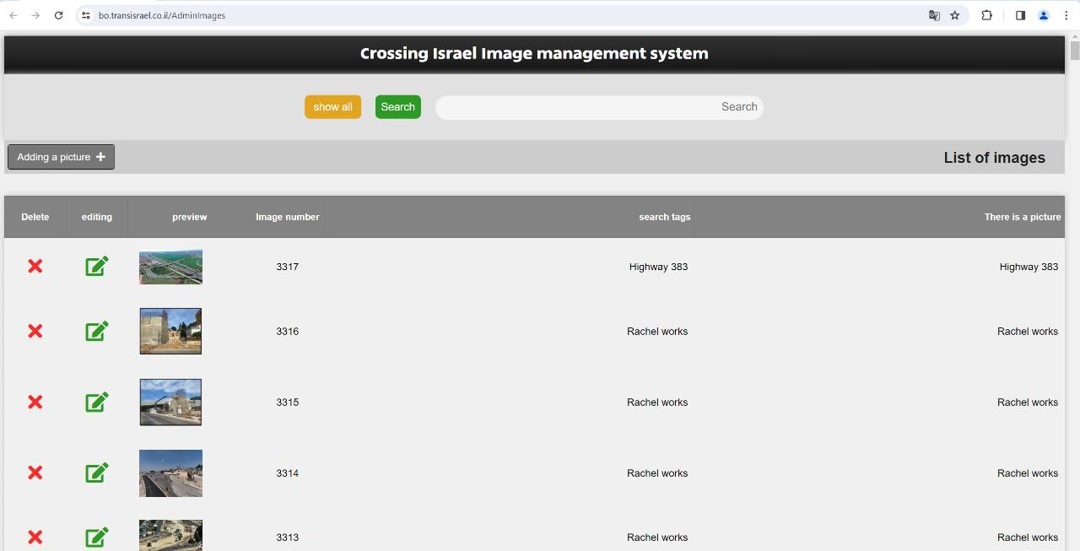Open the Highway 383 preview thumbnail
Viewport: 1080px width, 551px height.
pyautogui.click(x=171, y=267)
